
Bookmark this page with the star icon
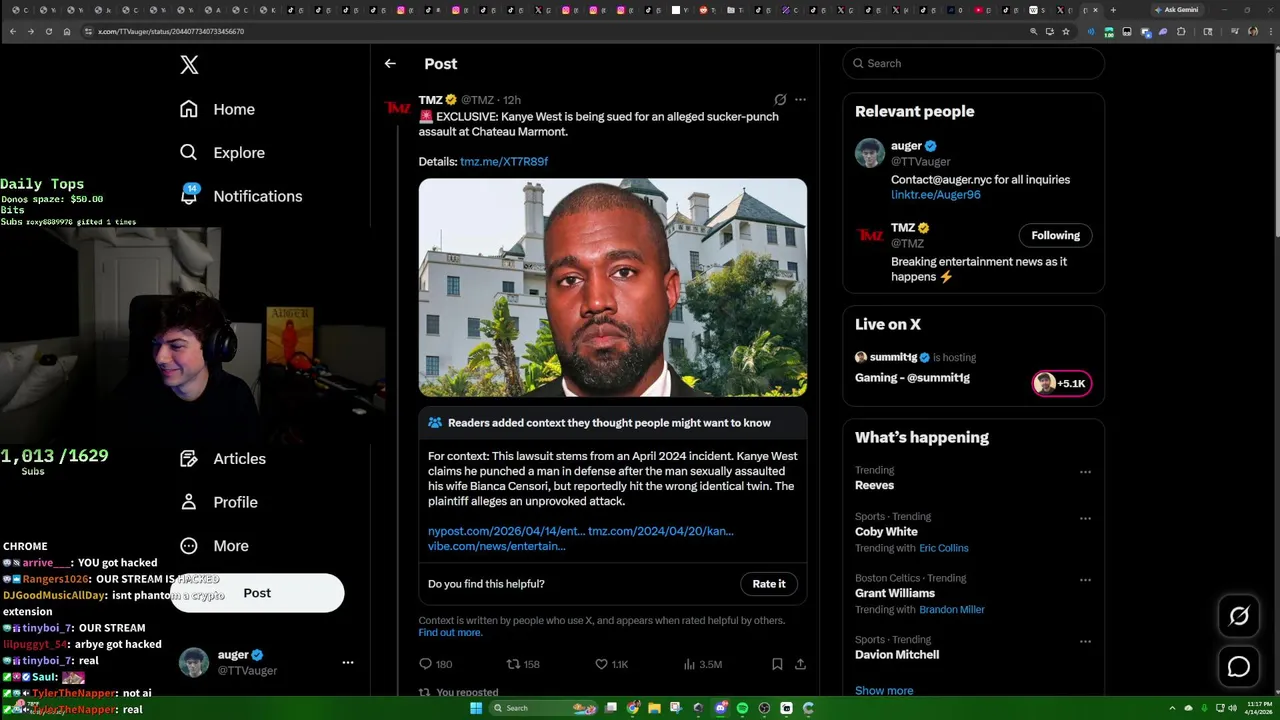1066,31
